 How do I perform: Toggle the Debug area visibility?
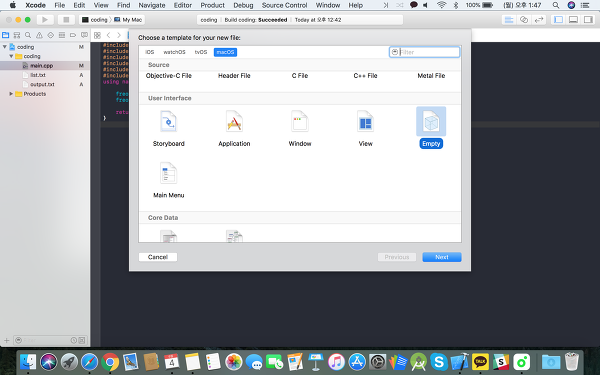tap(573, 20)
